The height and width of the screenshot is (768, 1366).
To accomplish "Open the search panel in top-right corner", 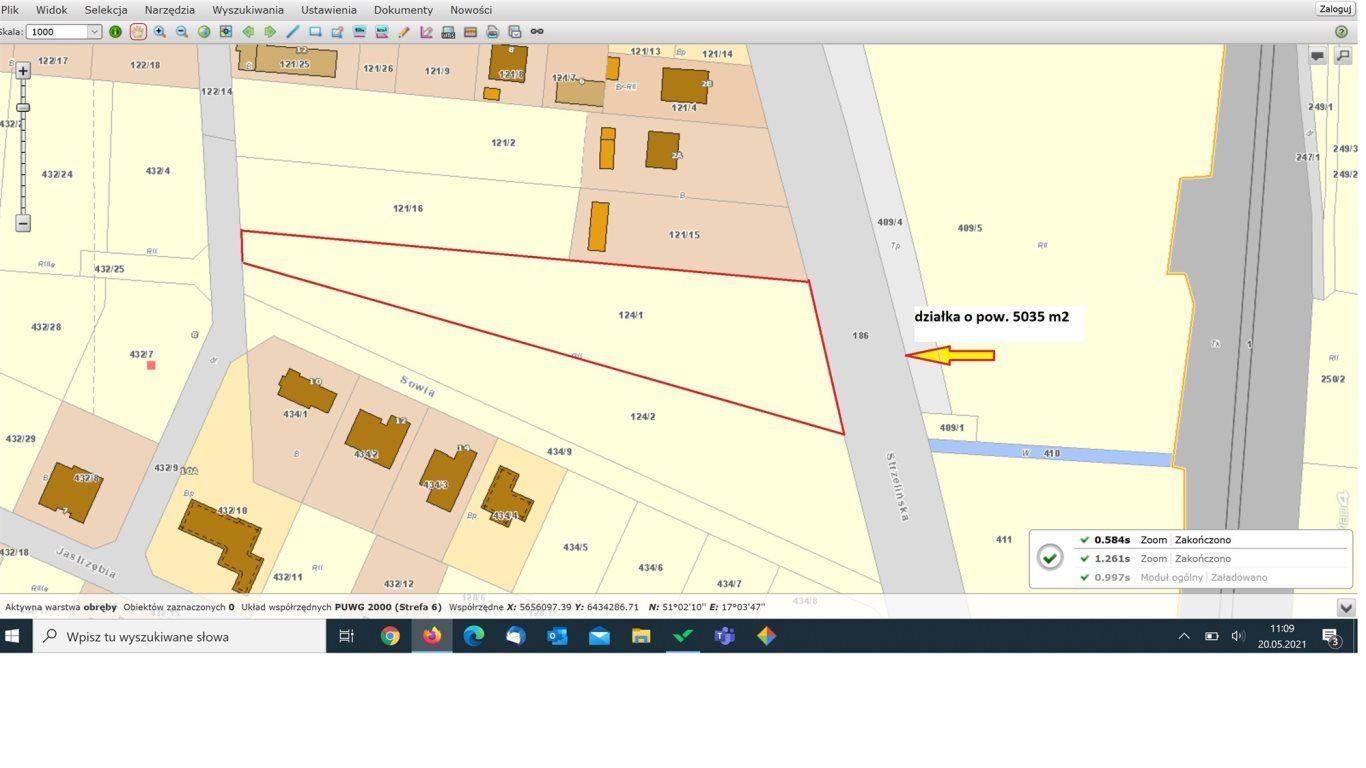I will click(x=1344, y=56).
